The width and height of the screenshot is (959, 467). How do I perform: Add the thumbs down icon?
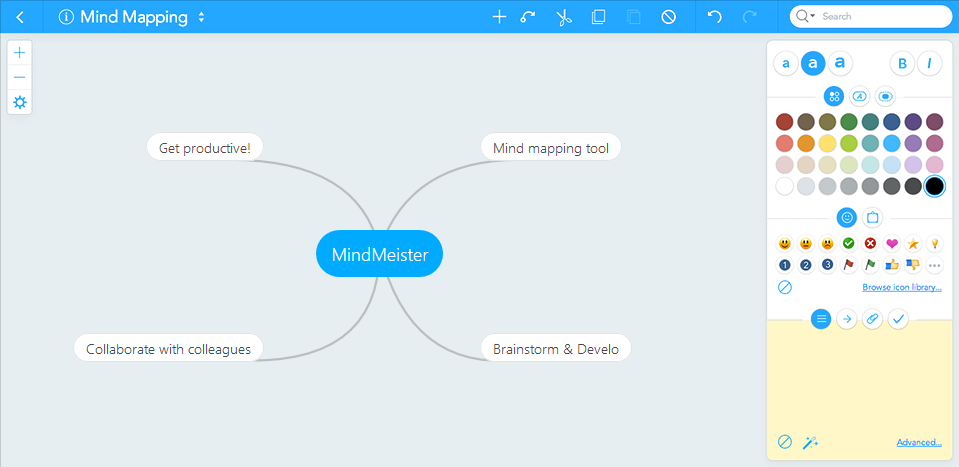(913, 265)
